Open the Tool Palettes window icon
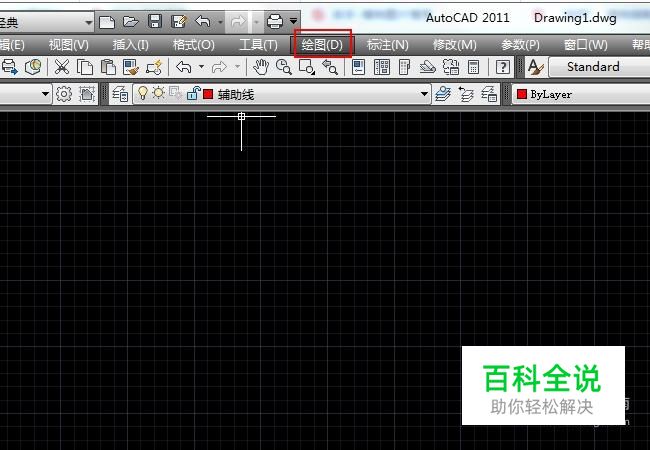The height and width of the screenshot is (450, 650). click(x=405, y=67)
